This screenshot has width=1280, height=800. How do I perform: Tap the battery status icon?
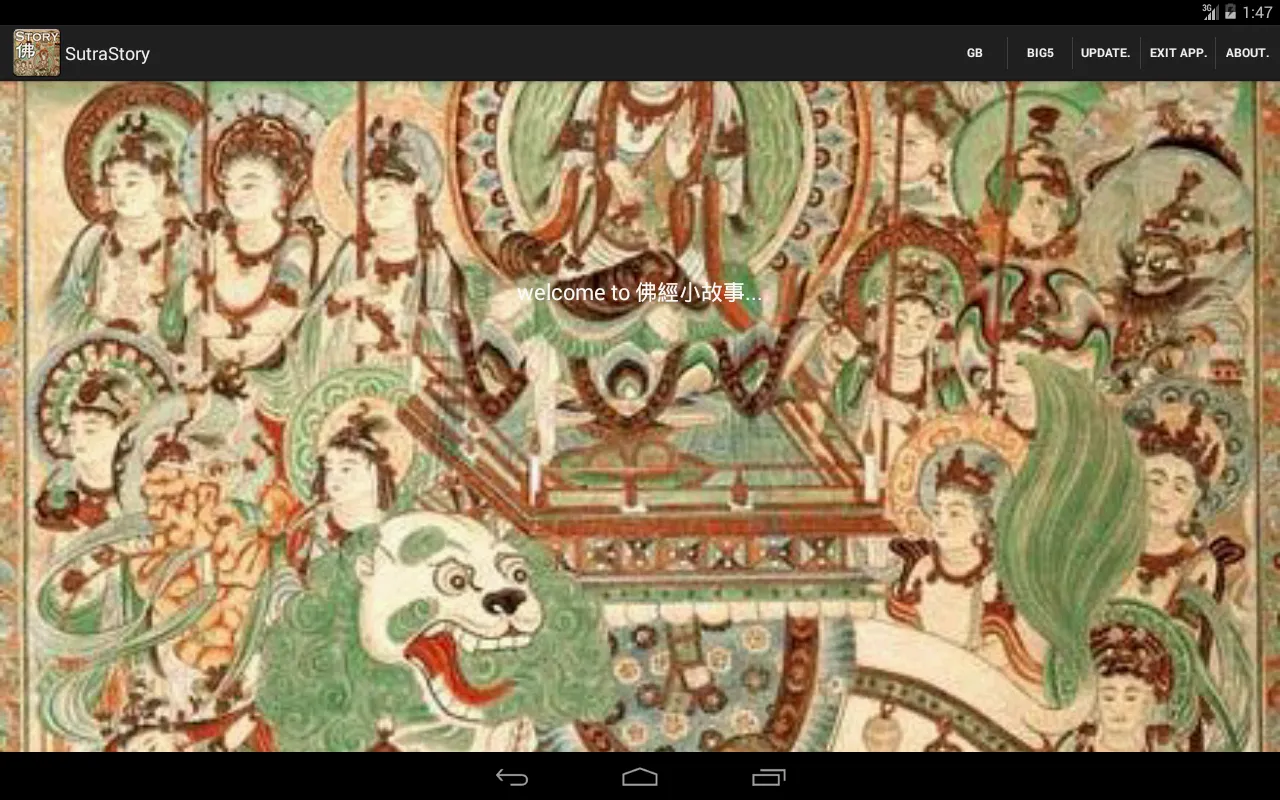(x=1231, y=12)
